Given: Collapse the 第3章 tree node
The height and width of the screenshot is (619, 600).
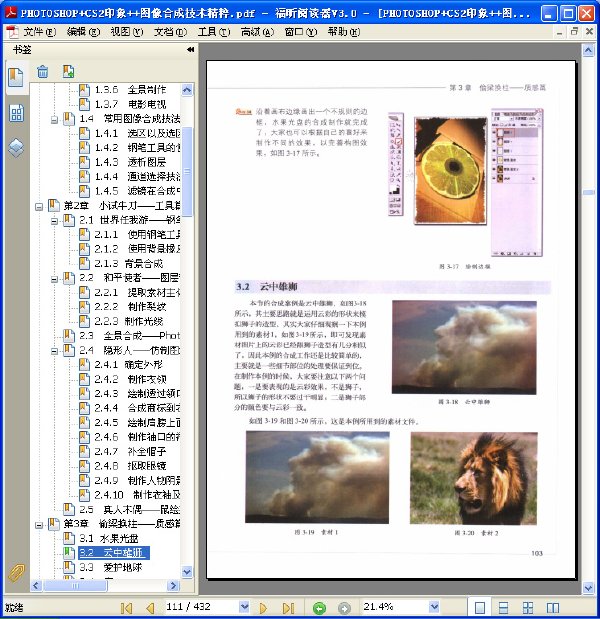Looking at the screenshot, I should pyautogui.click(x=39, y=525).
